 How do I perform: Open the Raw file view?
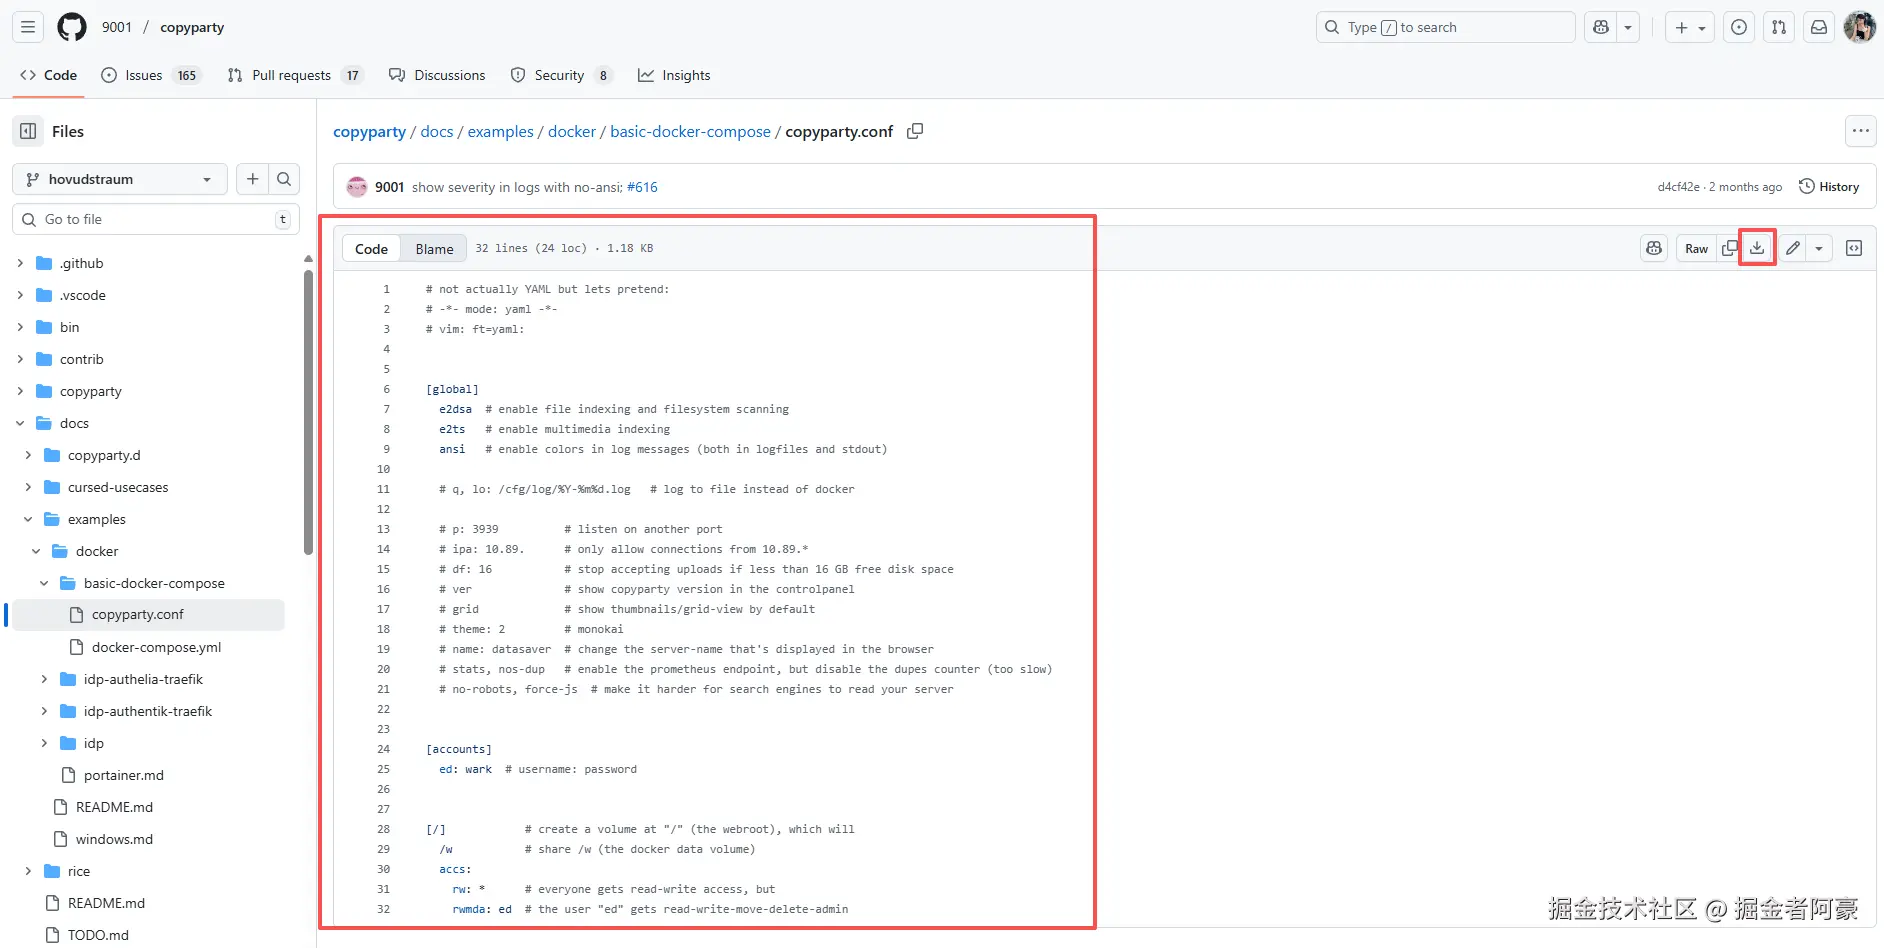(1696, 248)
